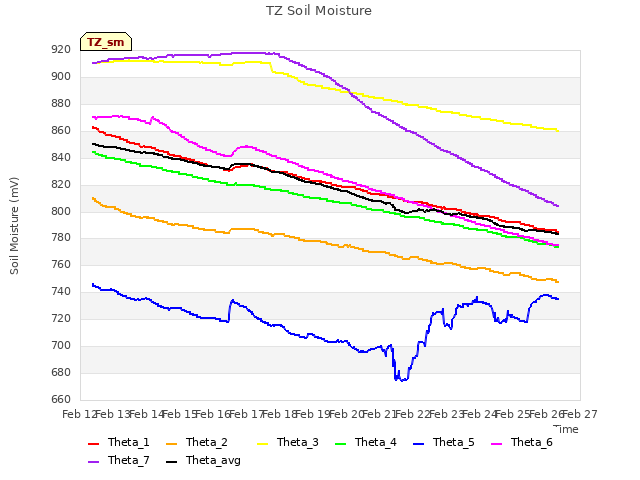Click the Soil Moisture (mV) axis label
The height and width of the screenshot is (480, 640).
[14, 226]
